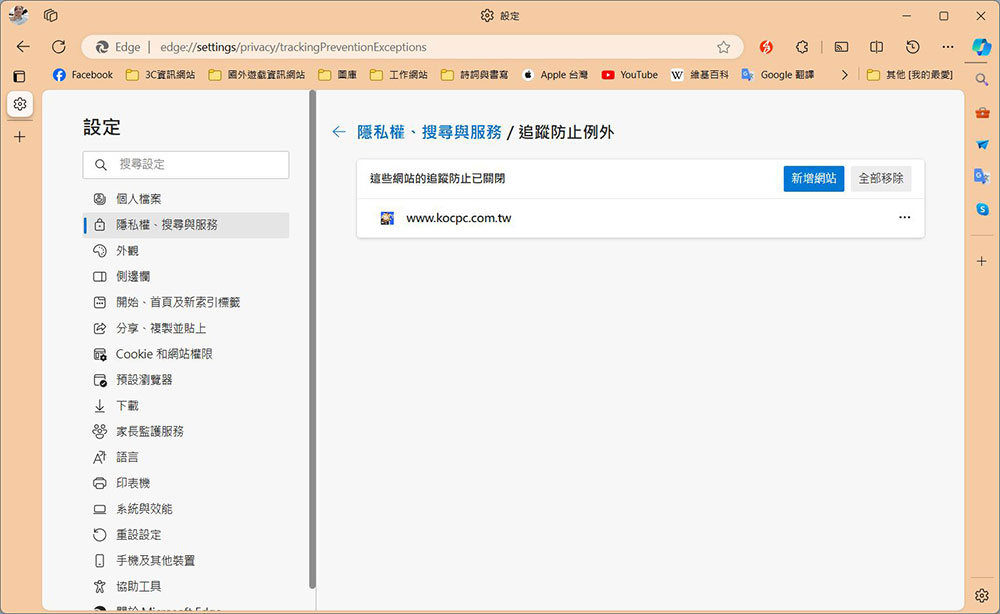Open the Google 翻譯 bookmark
Screen dimensions: 1000x614
click(777, 75)
